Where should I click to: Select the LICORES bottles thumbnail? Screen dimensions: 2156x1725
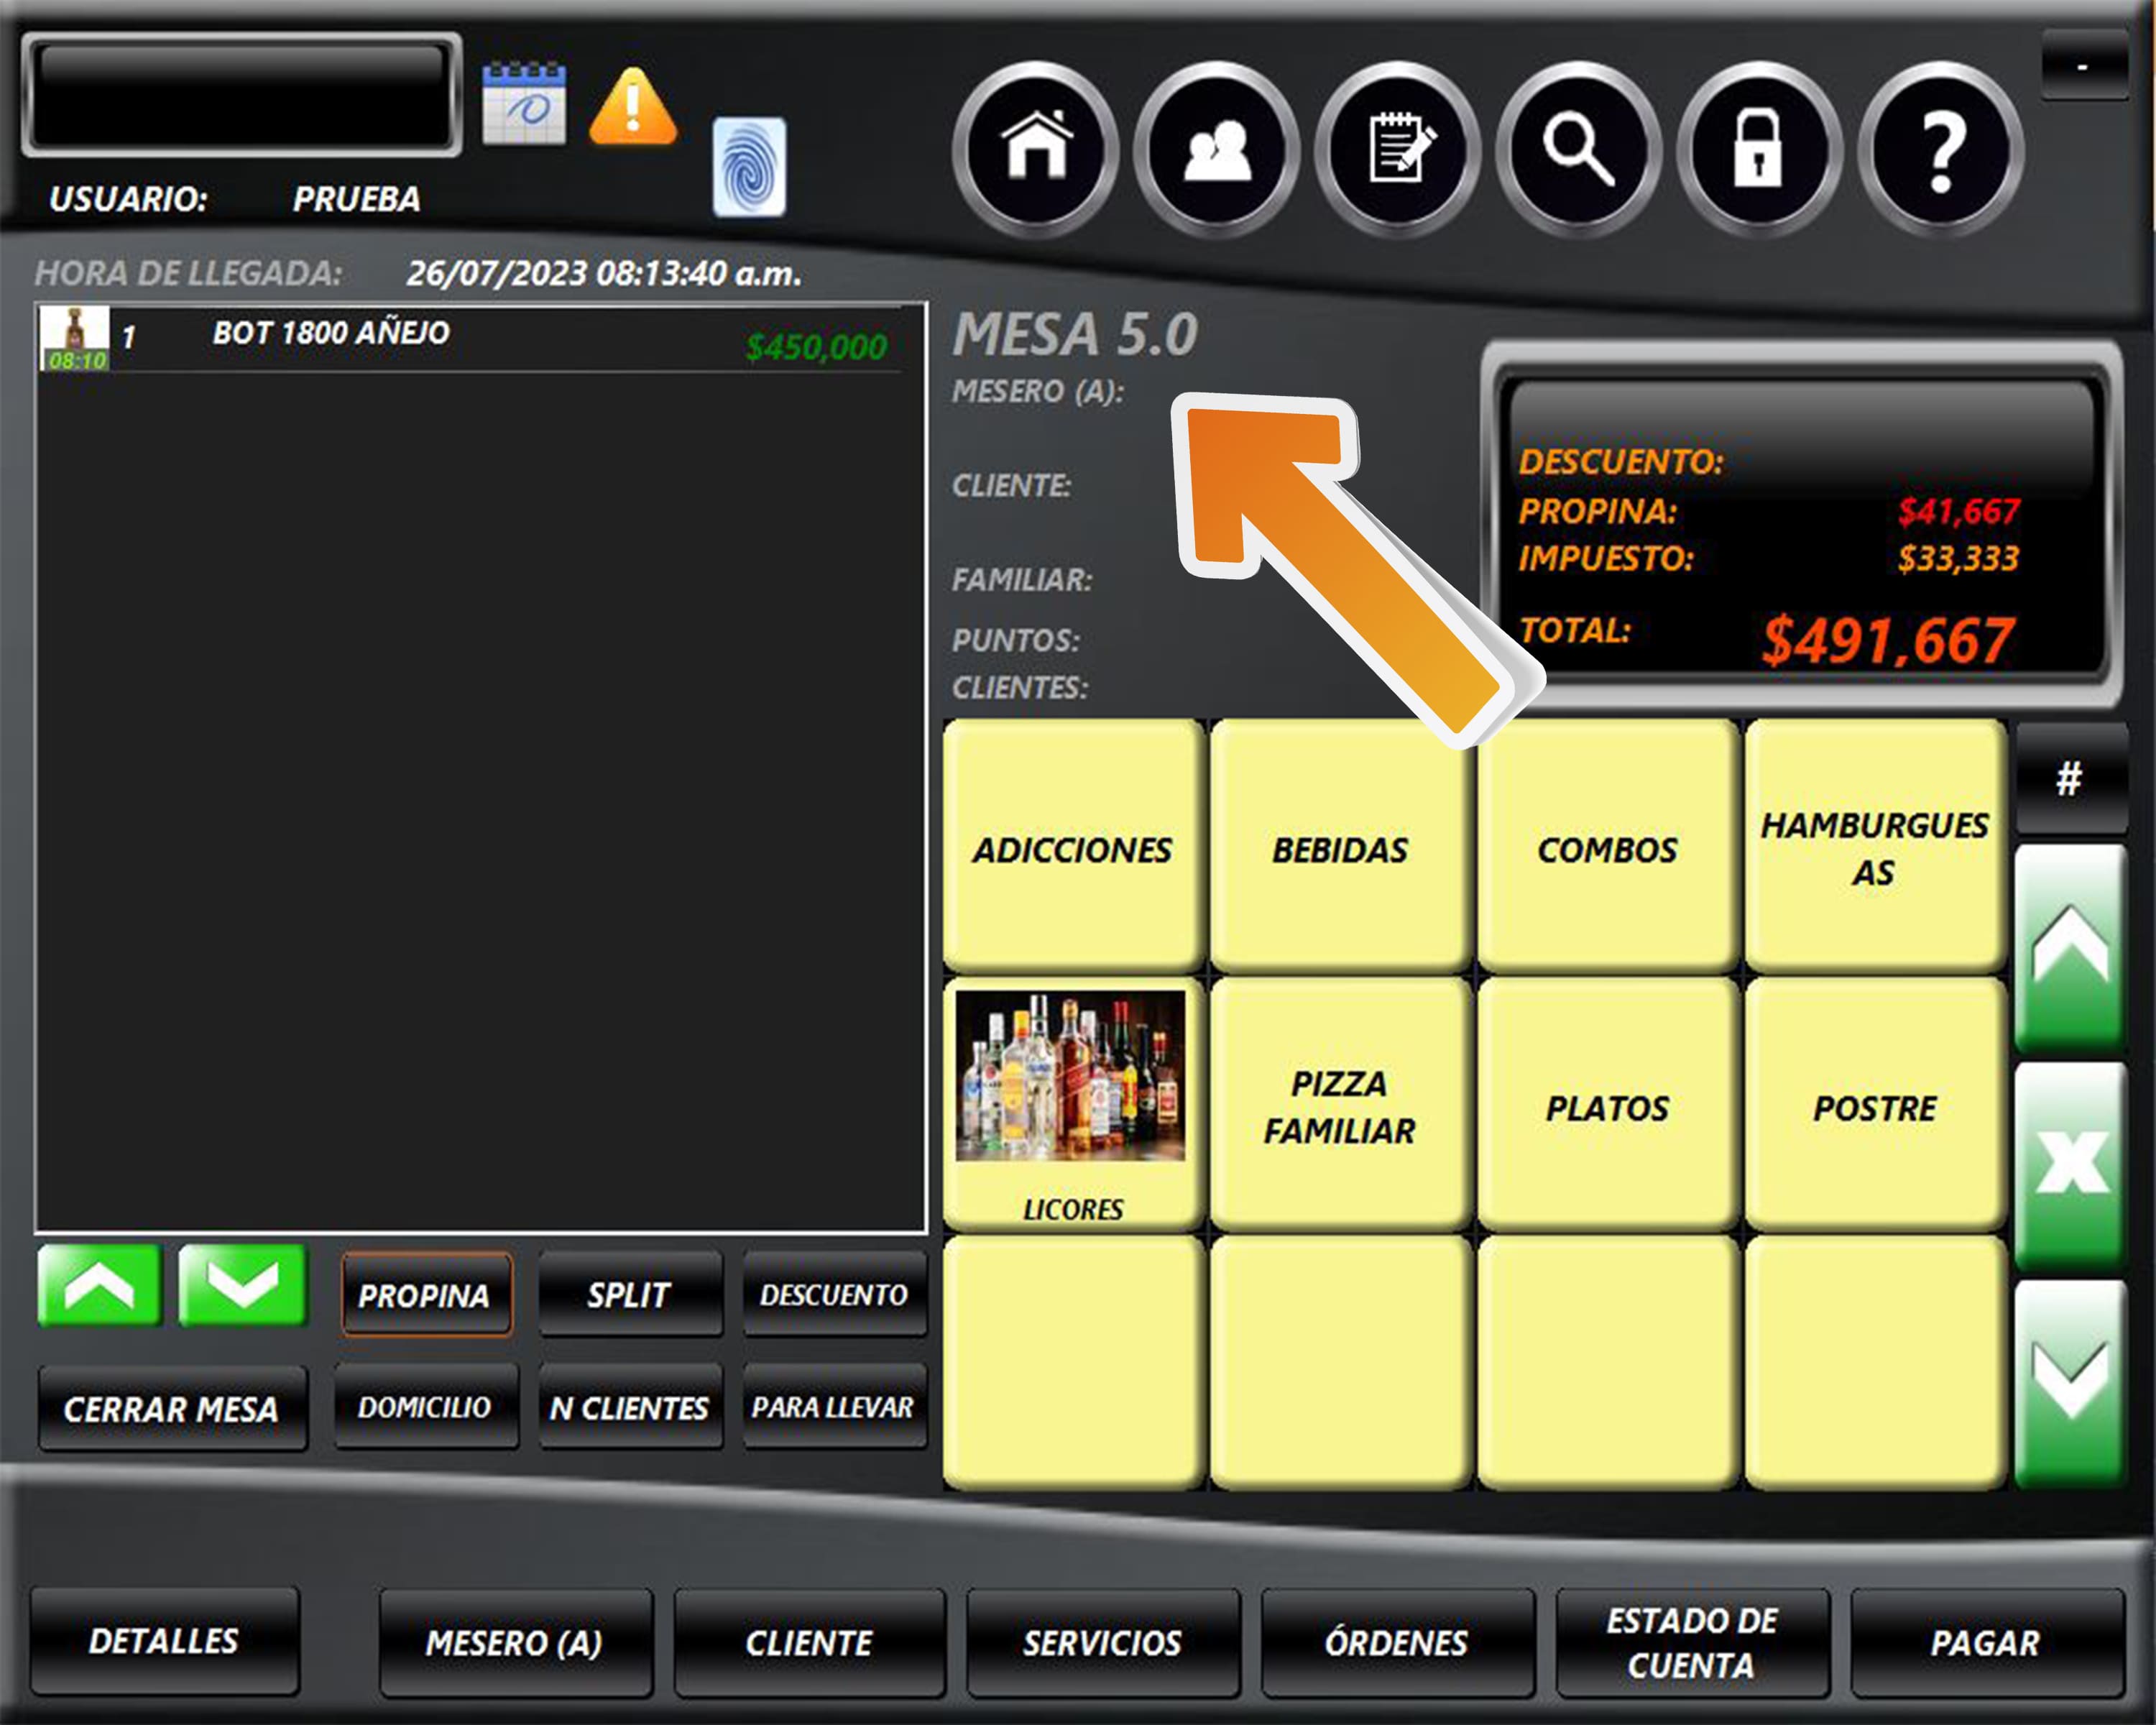pyautogui.click(x=1071, y=1076)
